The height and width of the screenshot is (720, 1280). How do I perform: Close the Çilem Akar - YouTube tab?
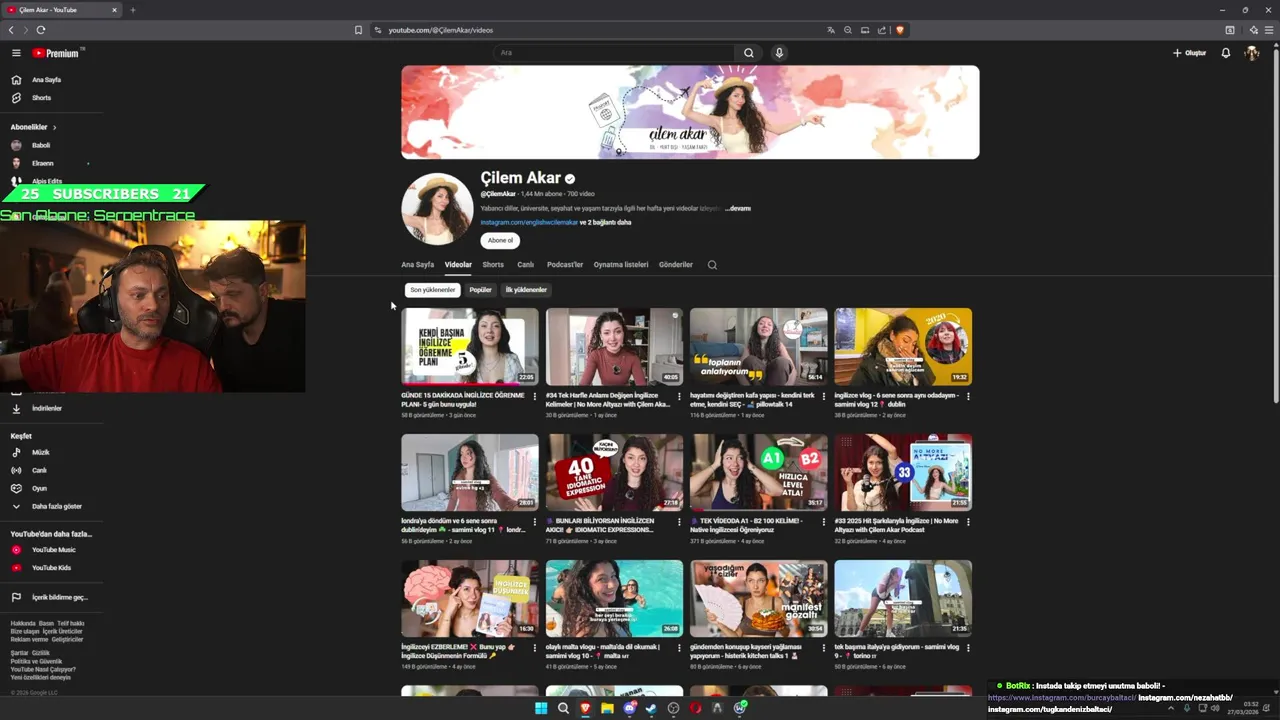click(114, 10)
